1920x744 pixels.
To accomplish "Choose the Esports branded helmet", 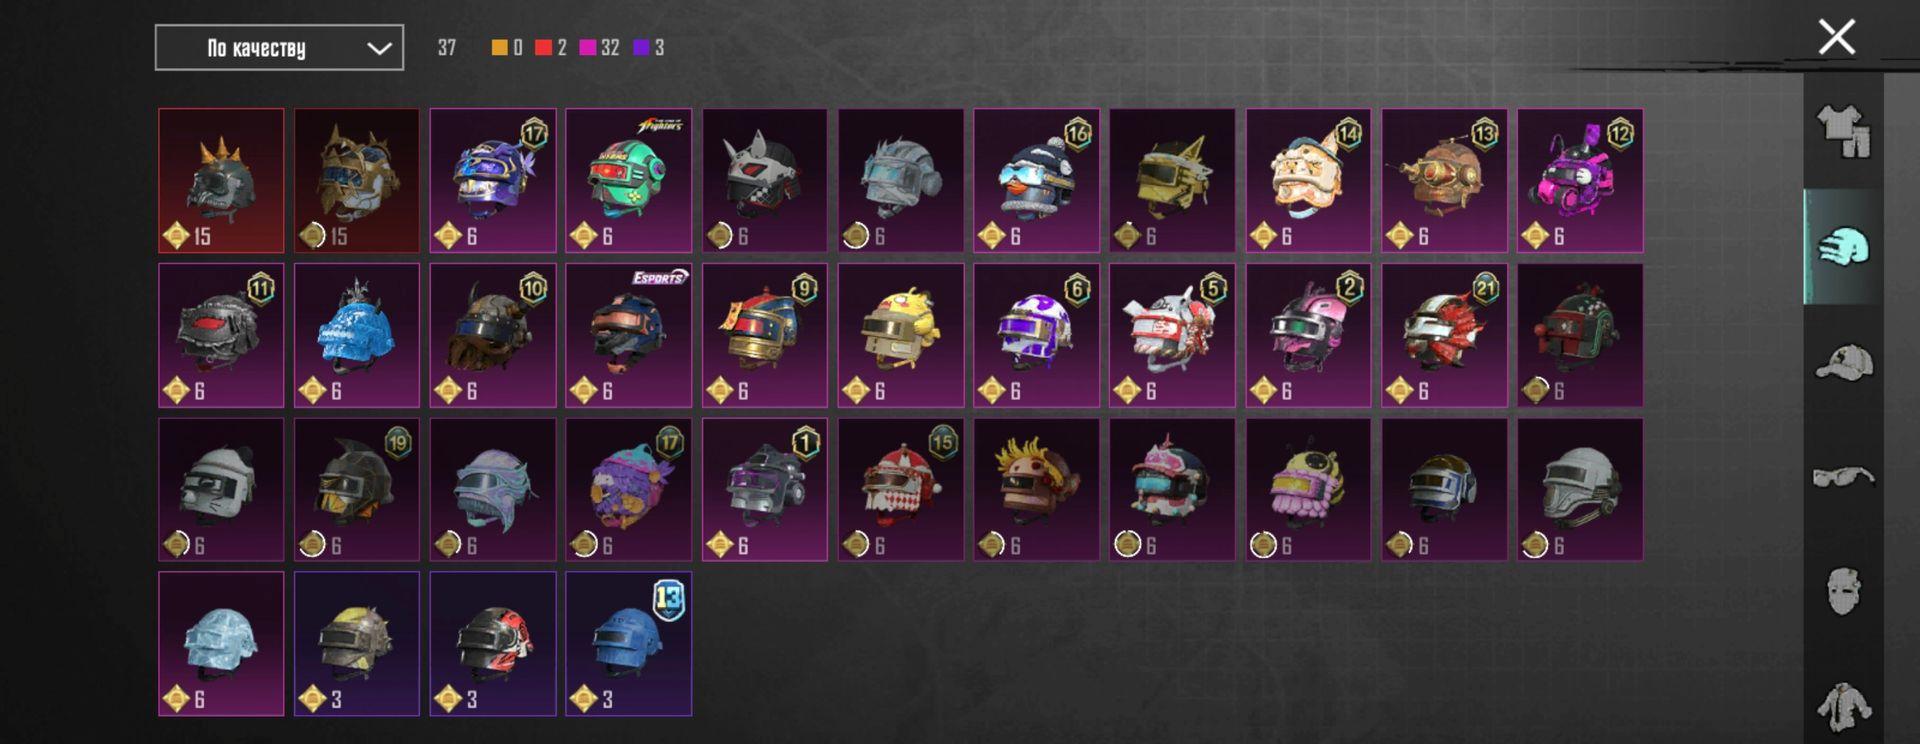I will pyautogui.click(x=628, y=335).
